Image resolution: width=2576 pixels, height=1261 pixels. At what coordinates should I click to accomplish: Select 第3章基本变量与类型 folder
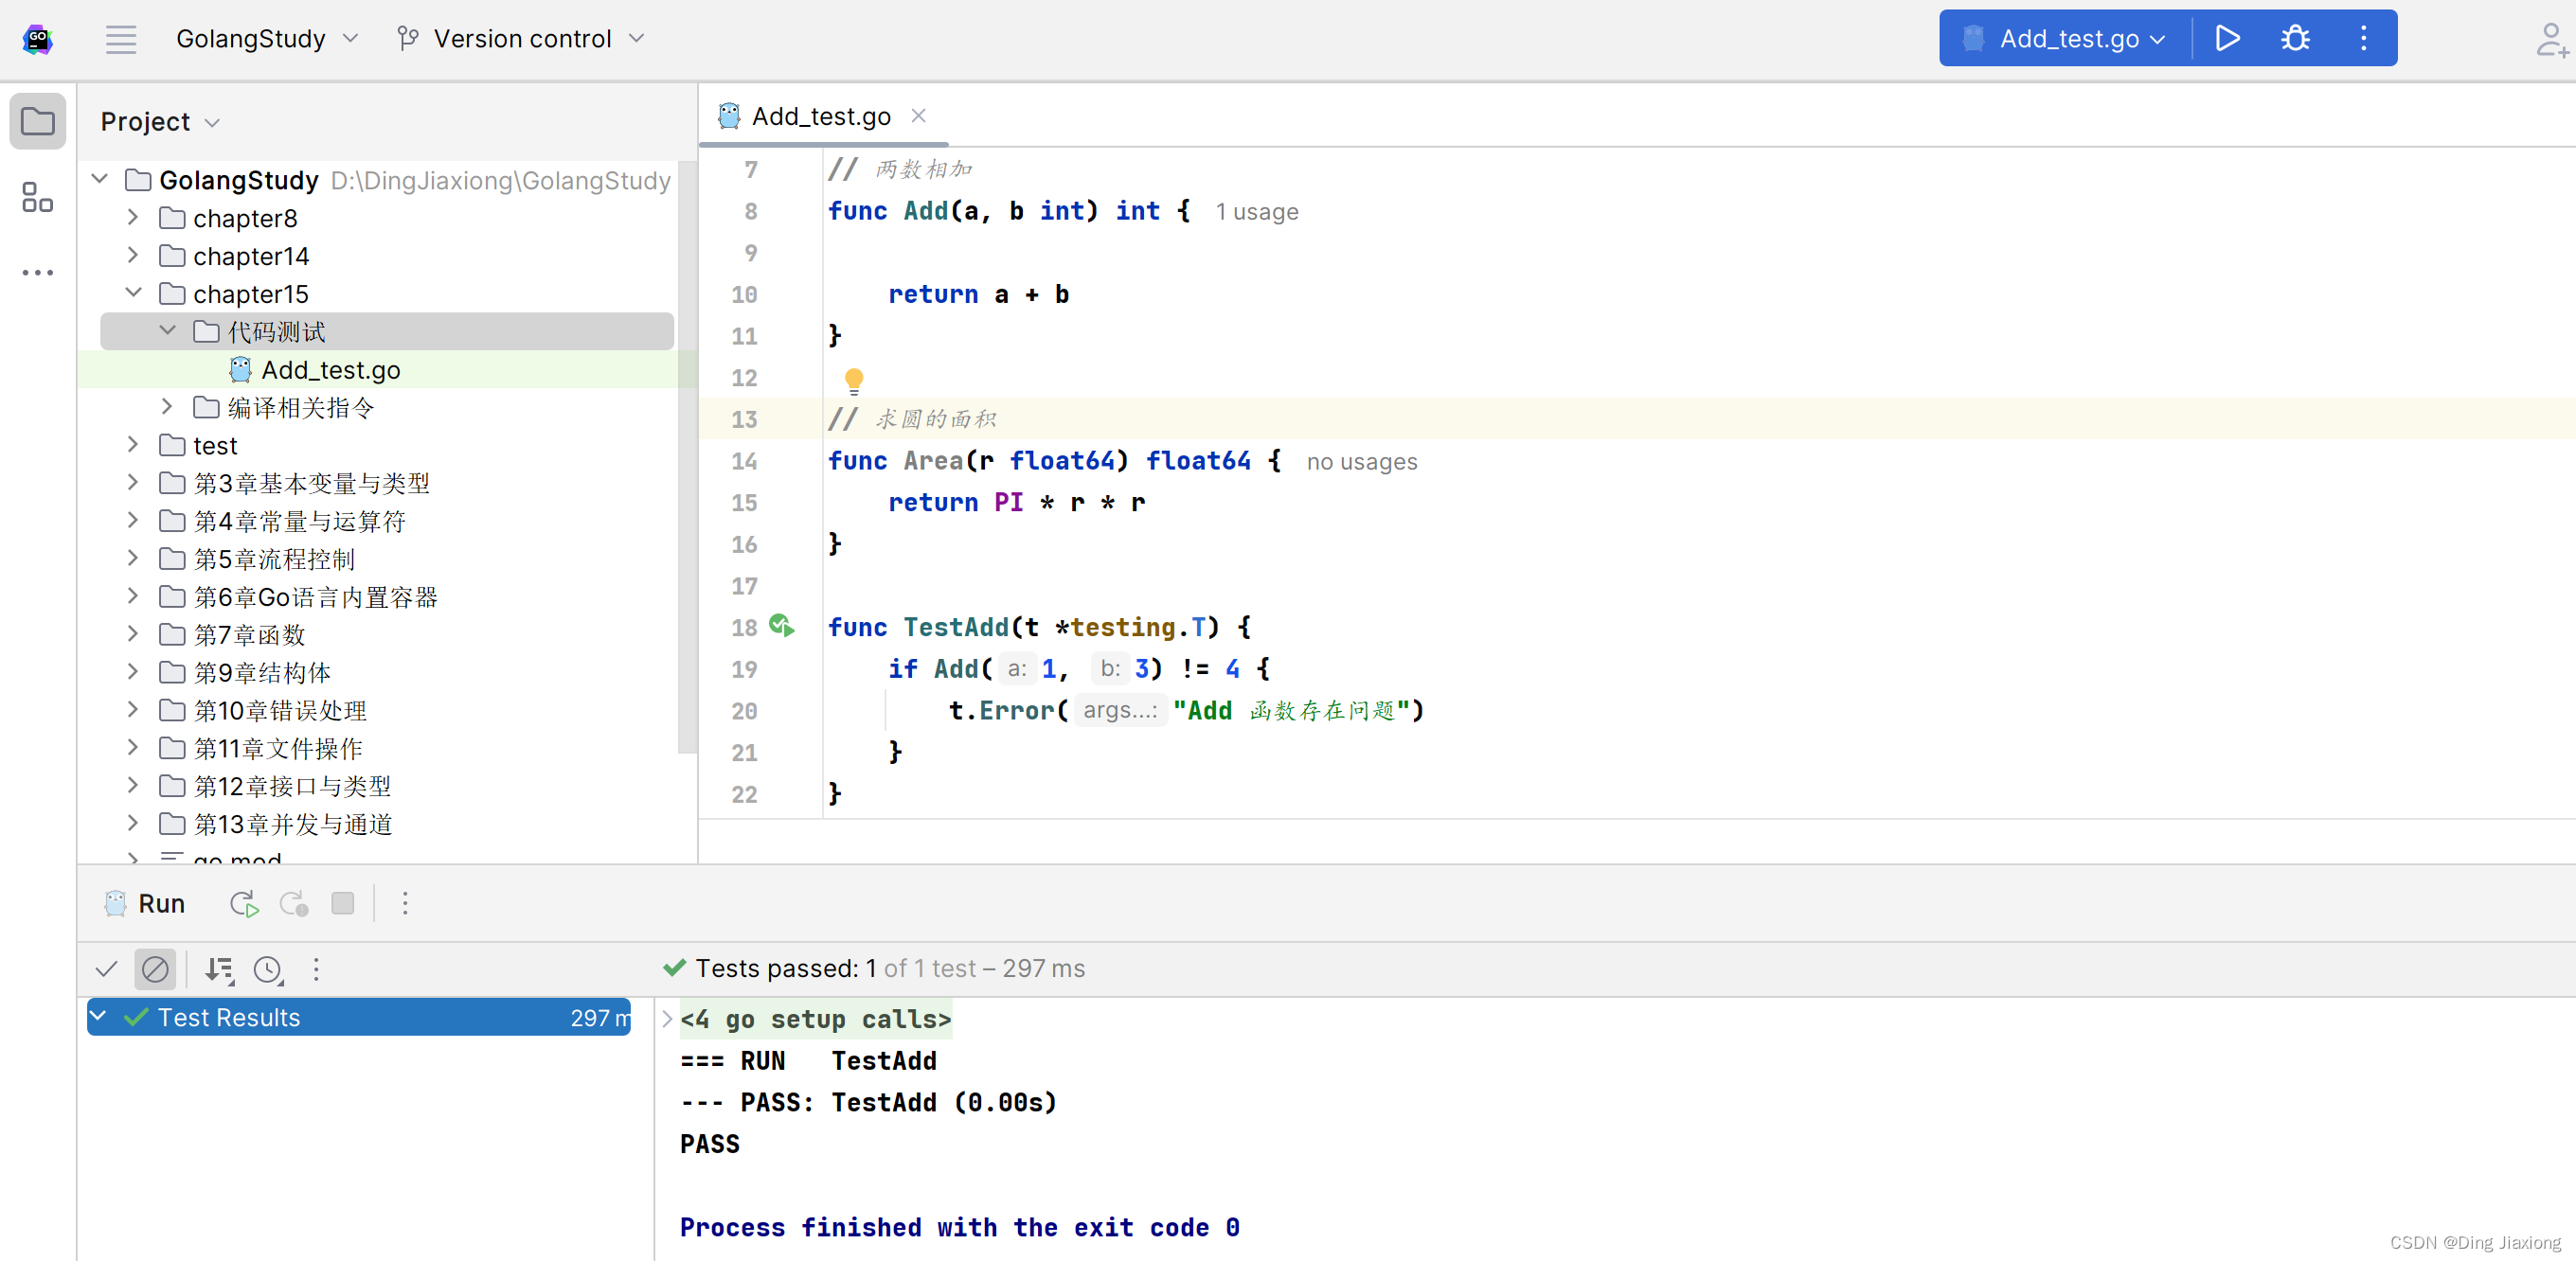click(311, 484)
